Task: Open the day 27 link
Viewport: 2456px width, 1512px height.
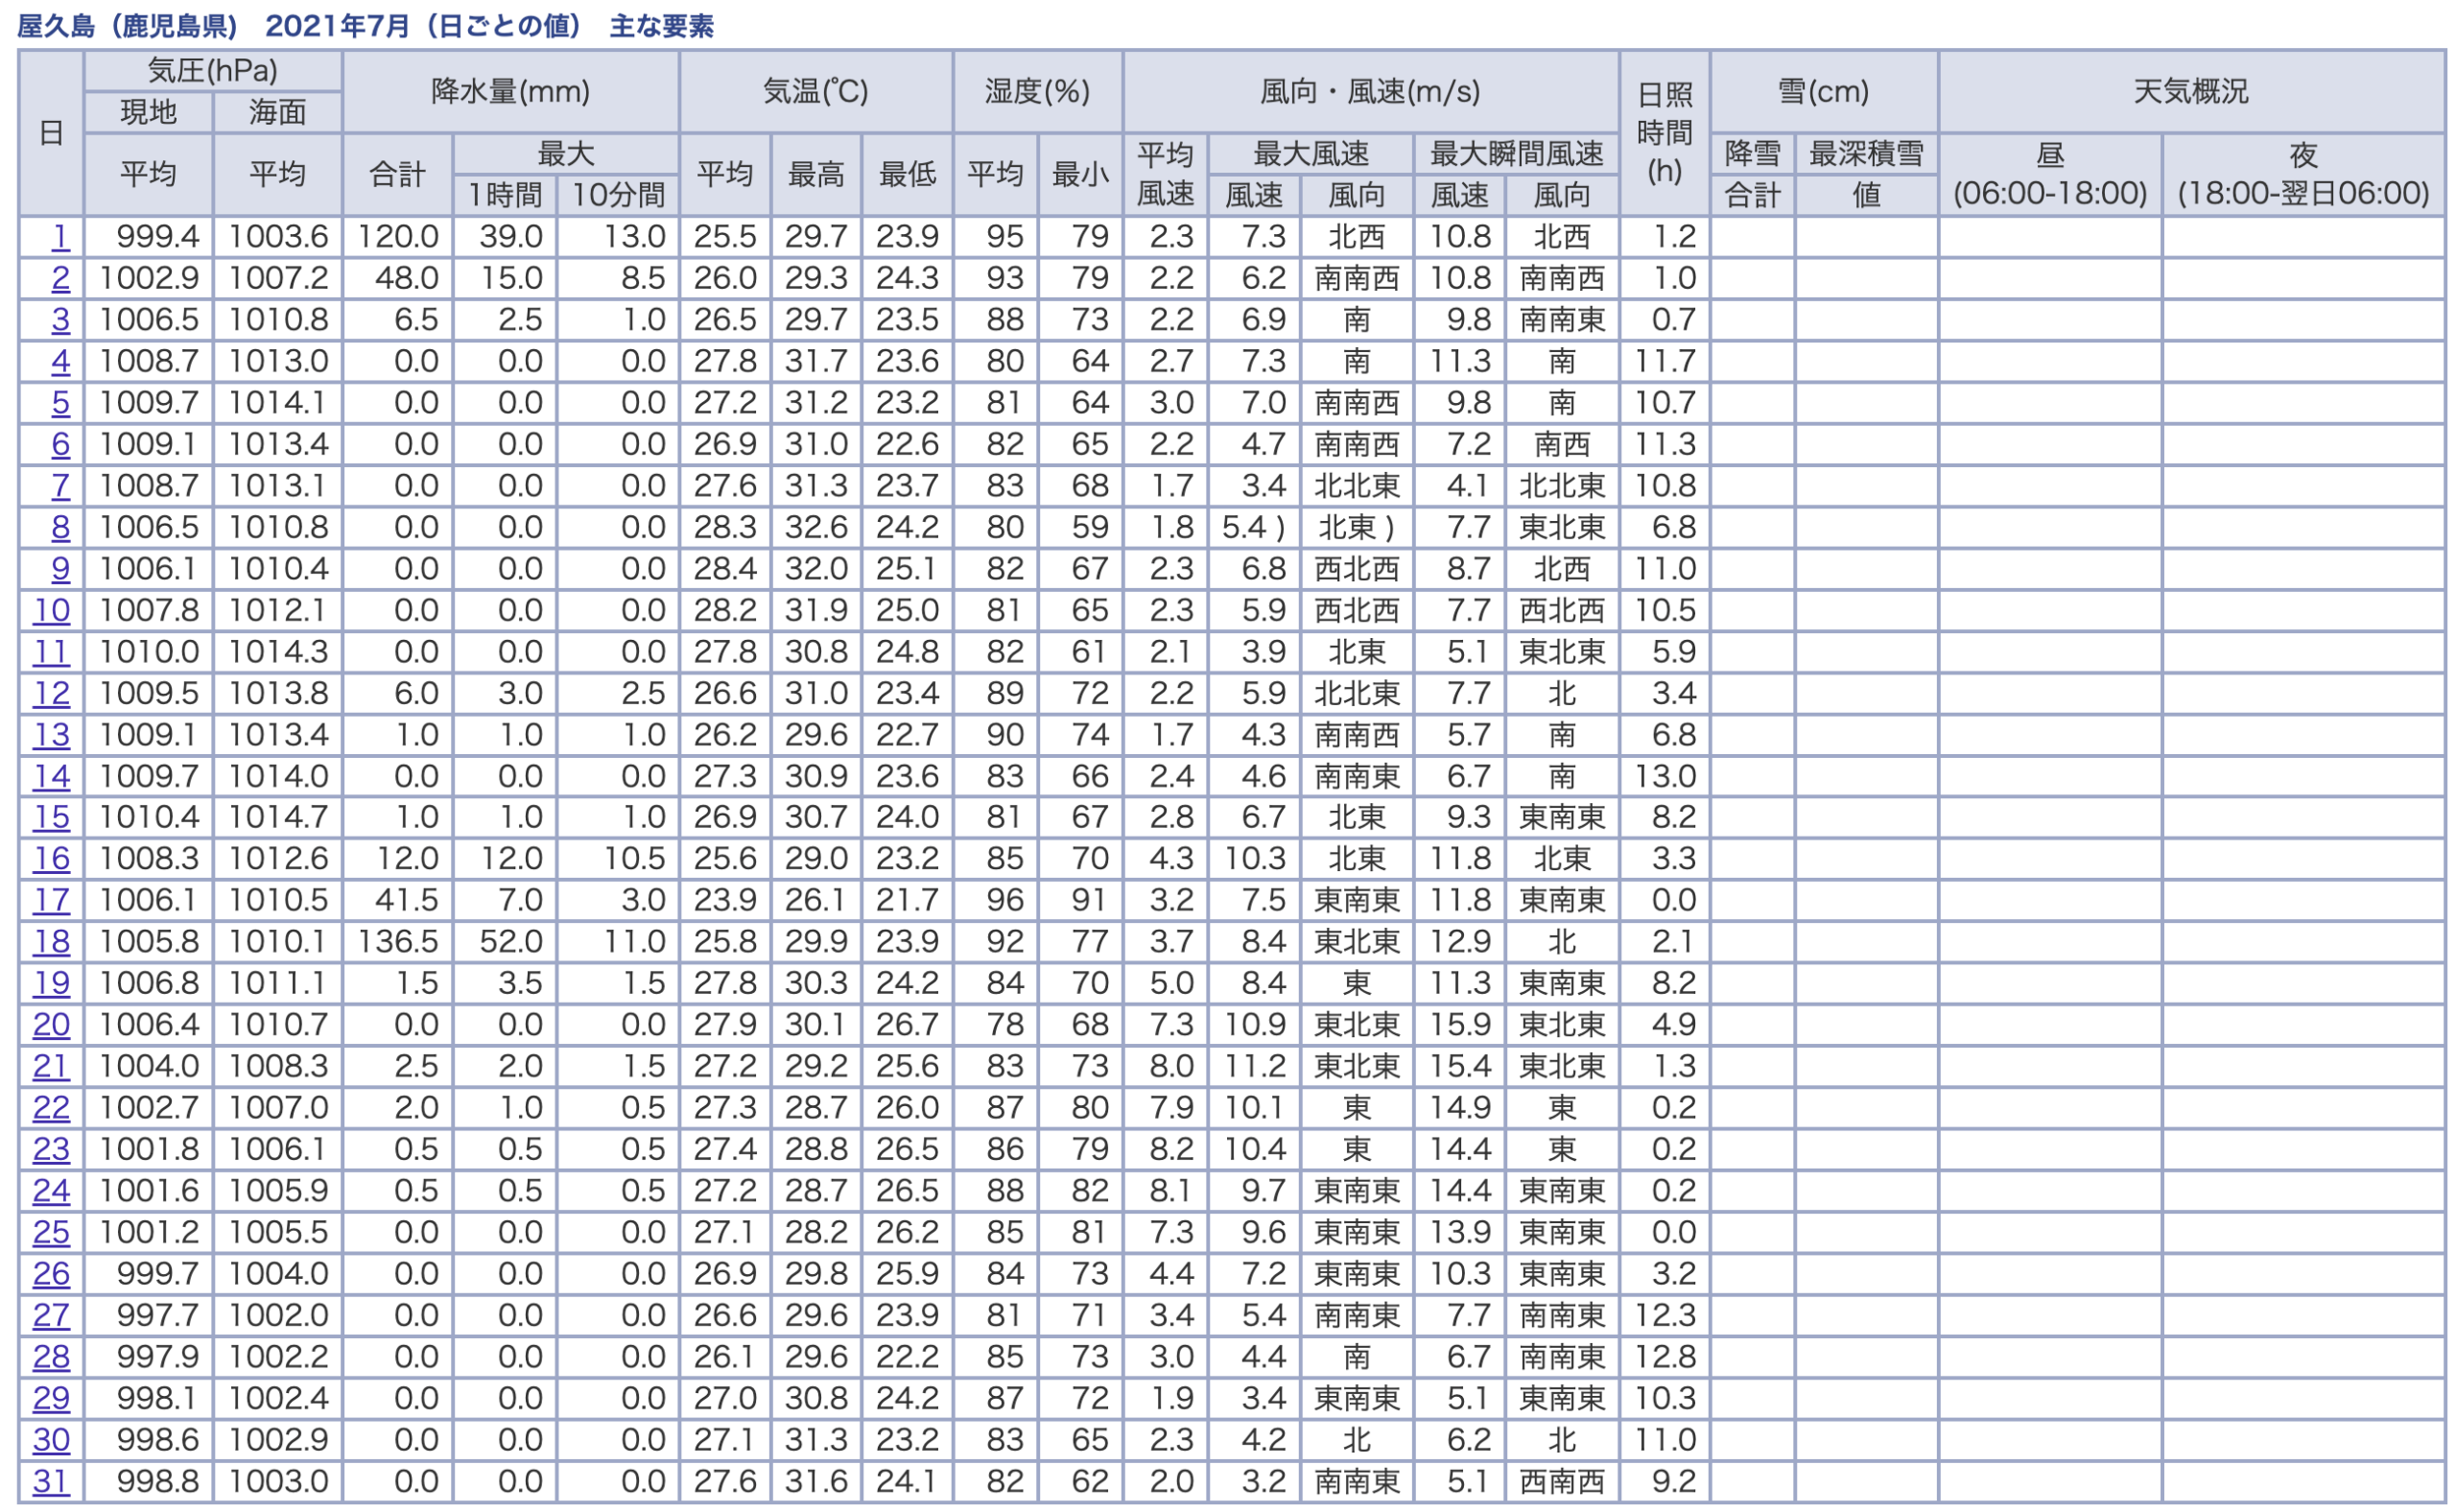Action: coord(51,1315)
